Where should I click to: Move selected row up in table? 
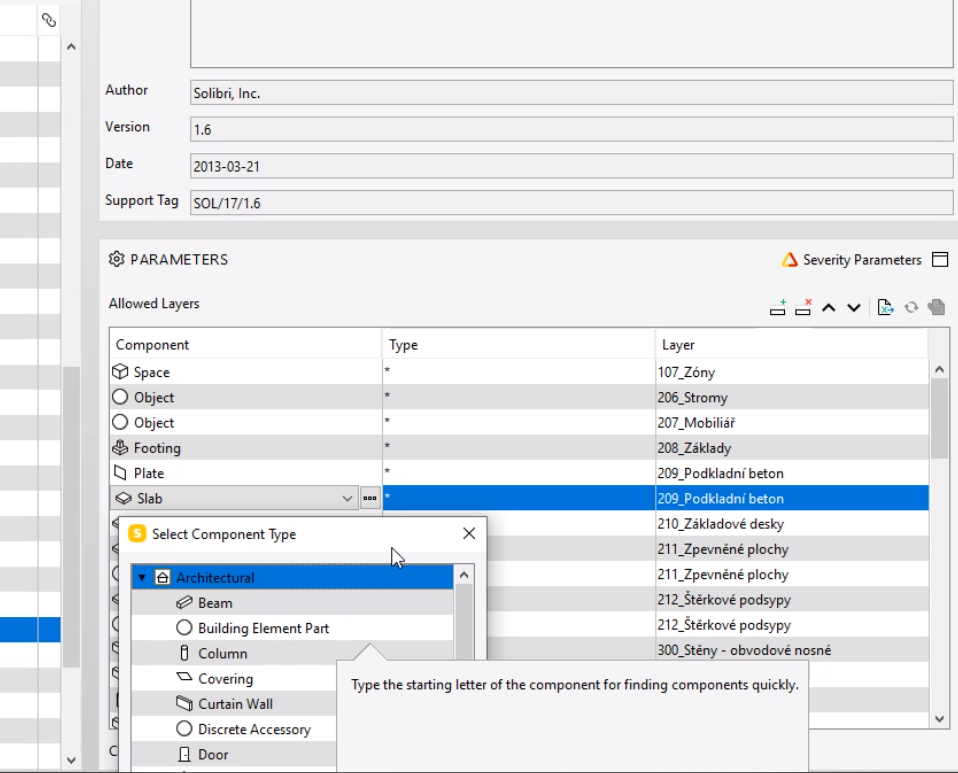[828, 308]
